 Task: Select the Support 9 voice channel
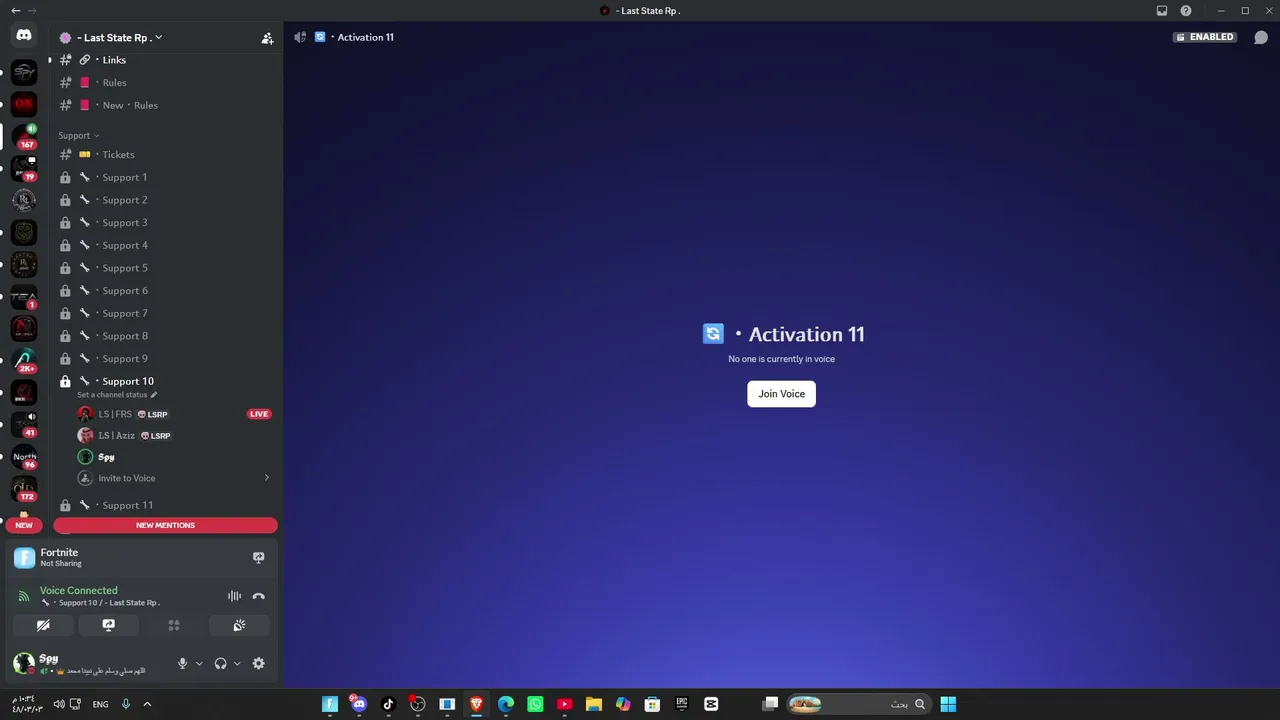(x=165, y=359)
